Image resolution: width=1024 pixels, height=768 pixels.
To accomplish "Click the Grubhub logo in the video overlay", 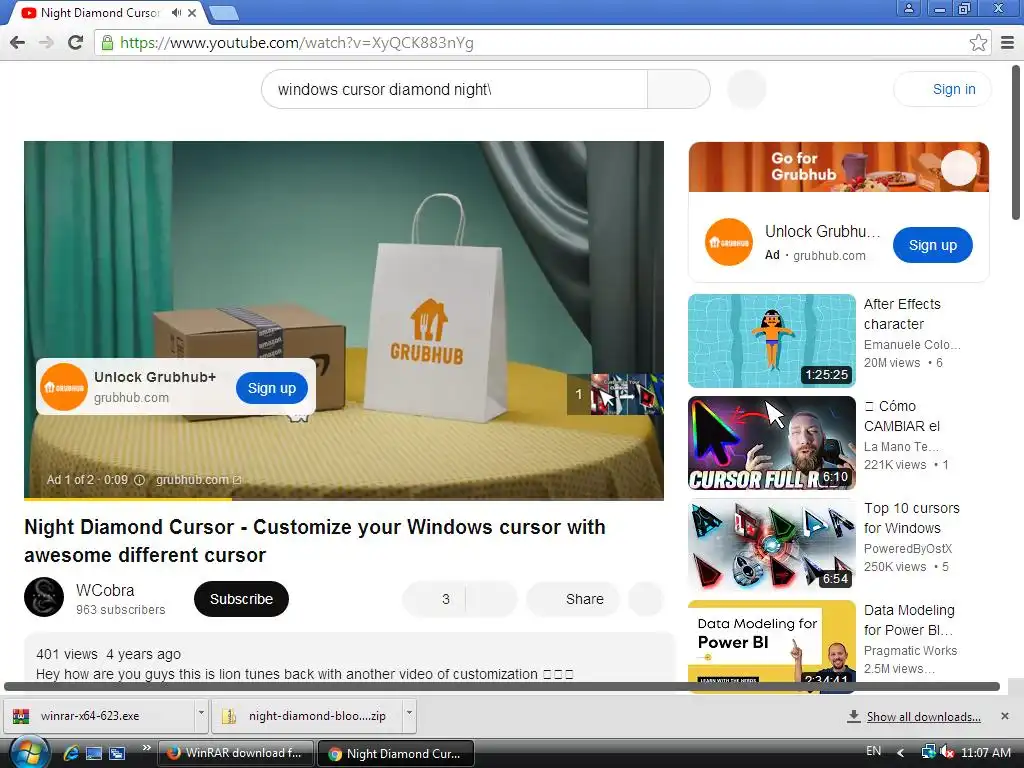I will click(x=64, y=387).
